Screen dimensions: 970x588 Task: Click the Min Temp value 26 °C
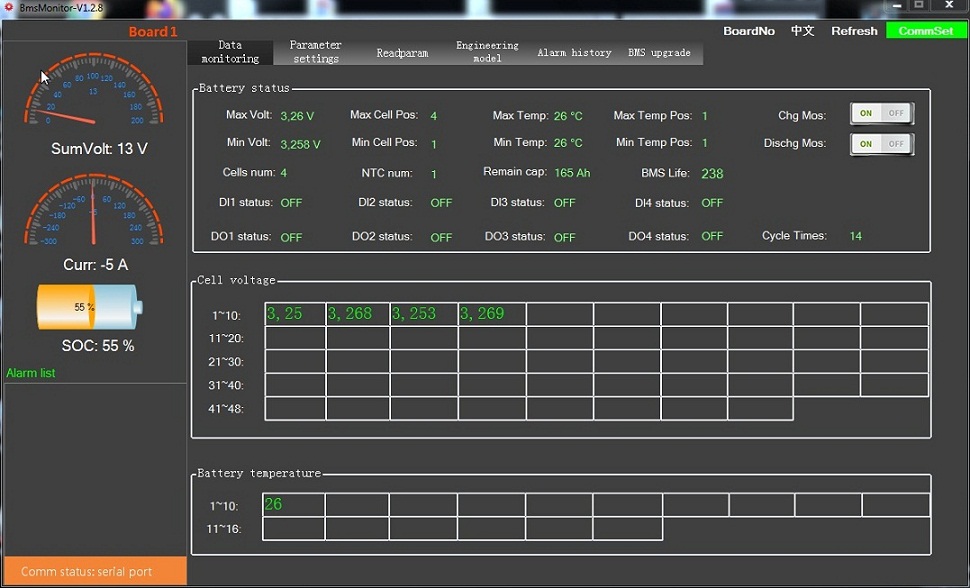pos(568,143)
